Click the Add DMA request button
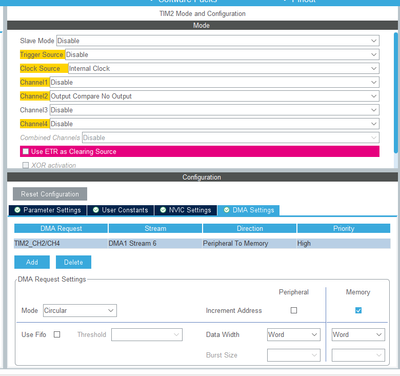Viewport: 400px width, 376px height. (32, 262)
